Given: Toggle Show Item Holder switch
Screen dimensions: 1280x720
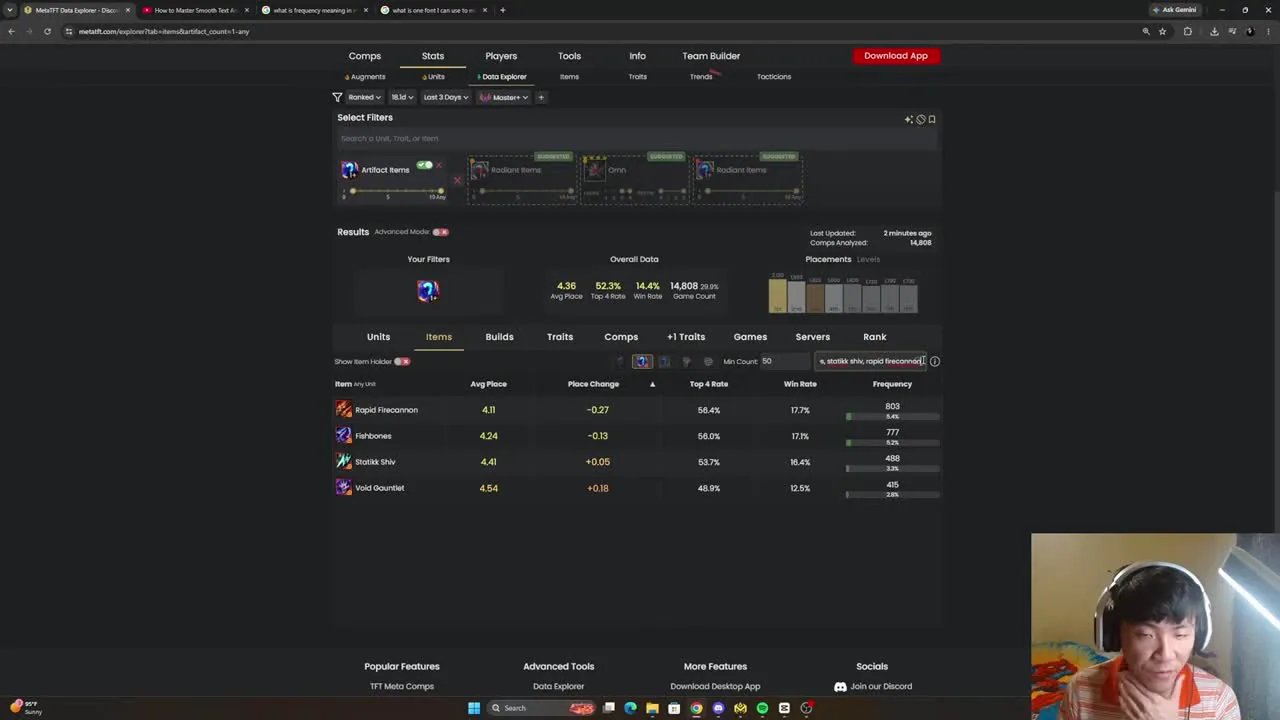Looking at the screenshot, I should 402,361.
